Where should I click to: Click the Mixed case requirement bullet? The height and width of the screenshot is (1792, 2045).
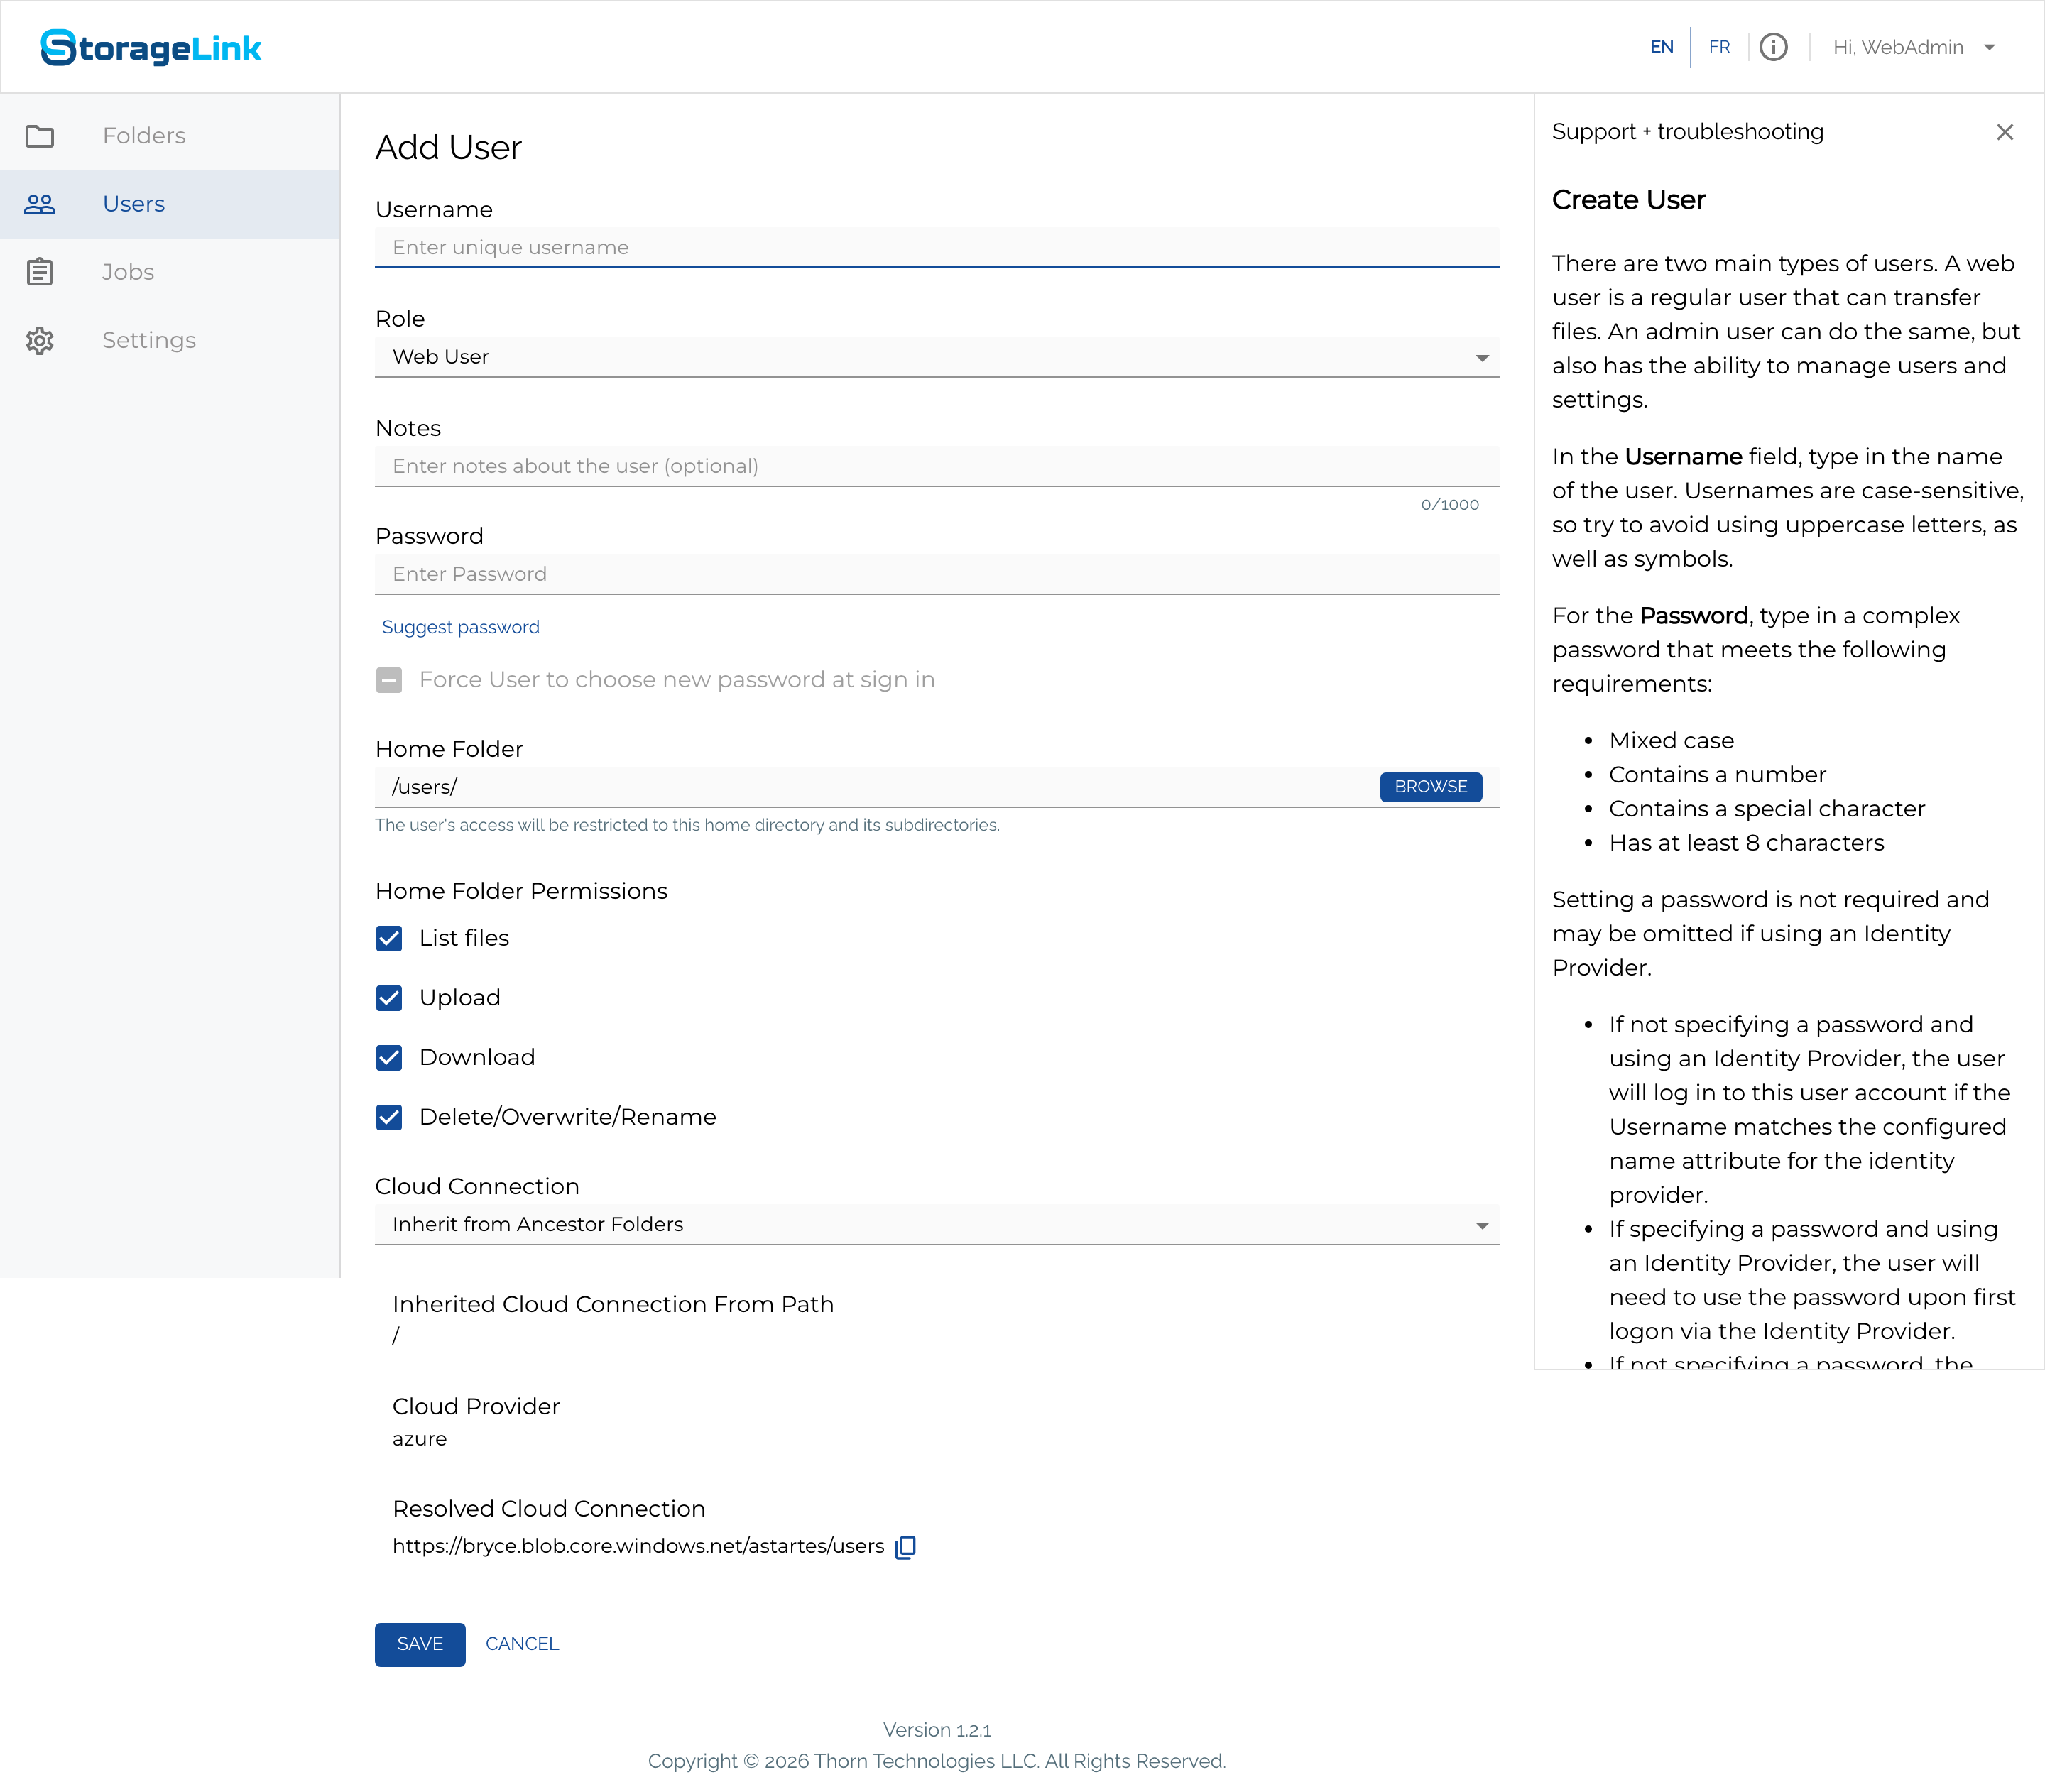pyautogui.click(x=1671, y=741)
